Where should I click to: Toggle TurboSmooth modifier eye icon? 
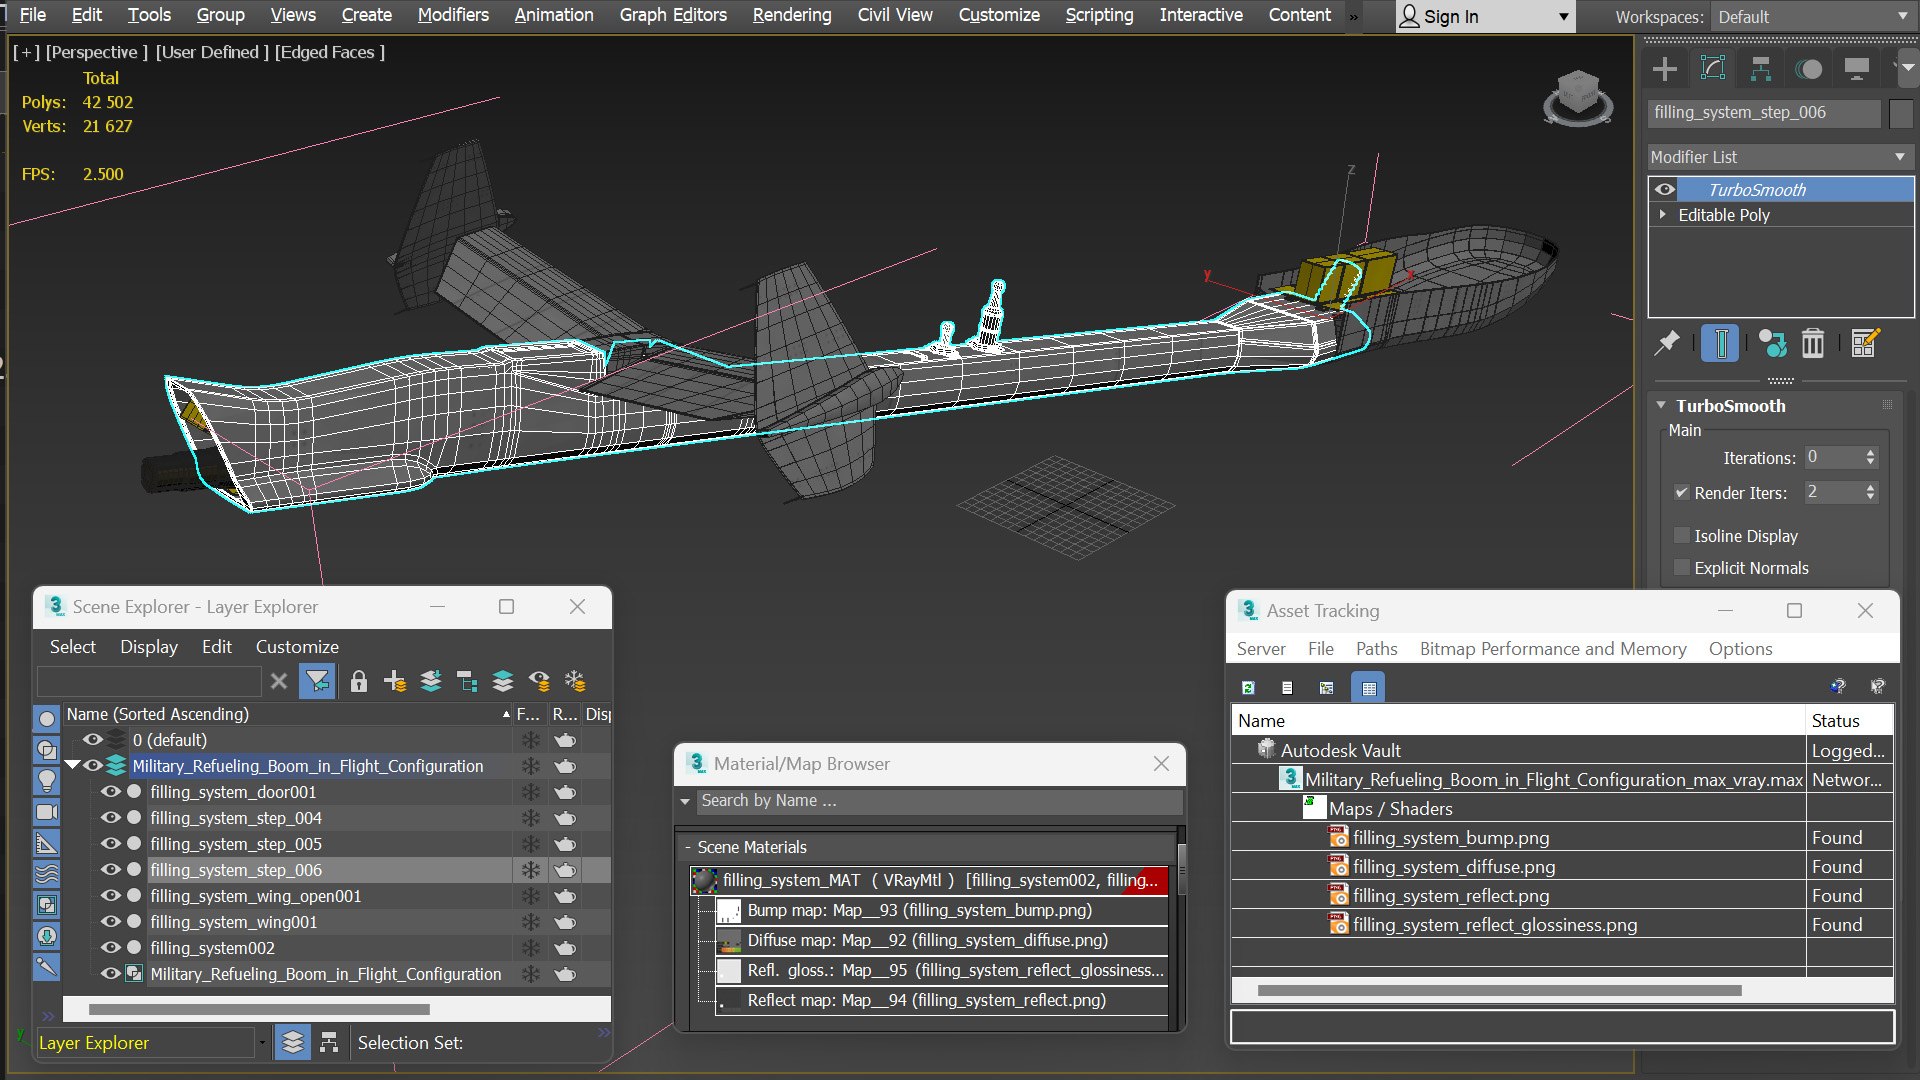pos(1665,189)
